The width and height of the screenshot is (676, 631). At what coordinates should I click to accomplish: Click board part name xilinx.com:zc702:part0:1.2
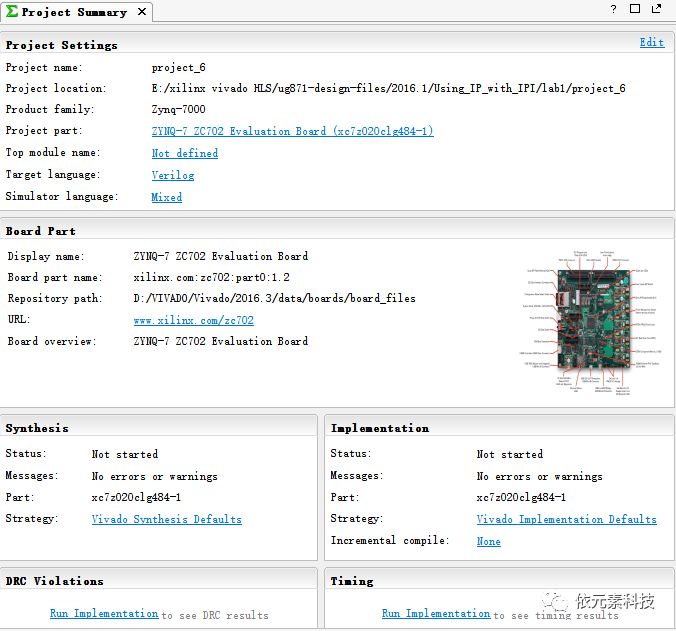click(x=211, y=277)
